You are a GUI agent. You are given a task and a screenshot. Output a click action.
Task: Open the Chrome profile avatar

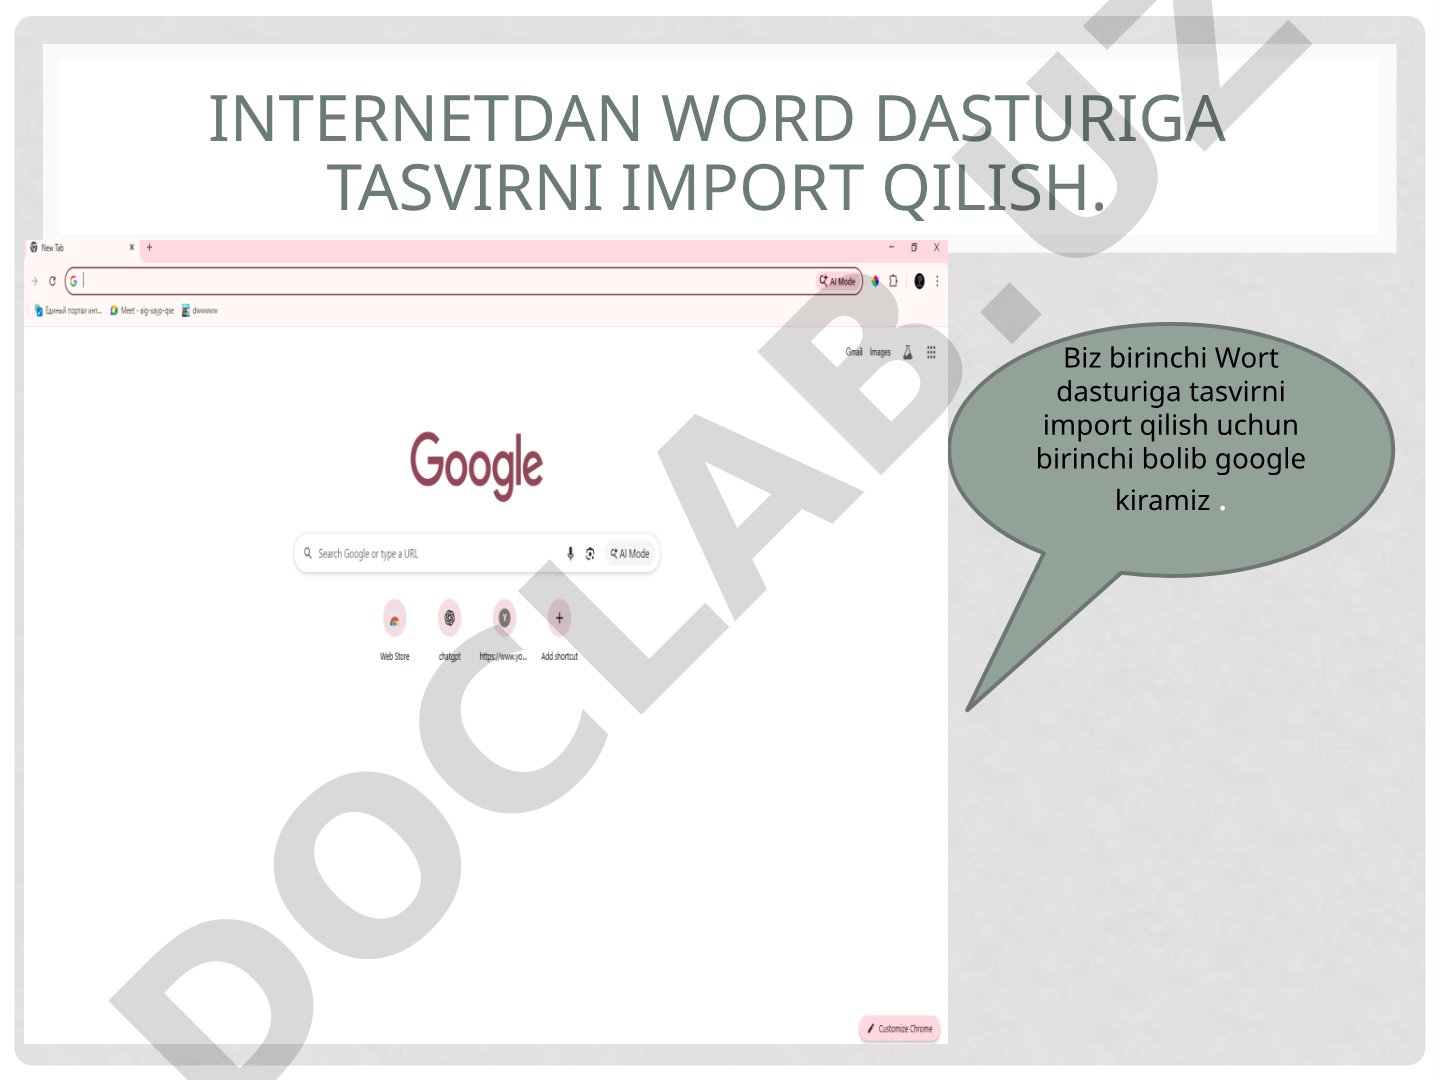click(920, 282)
